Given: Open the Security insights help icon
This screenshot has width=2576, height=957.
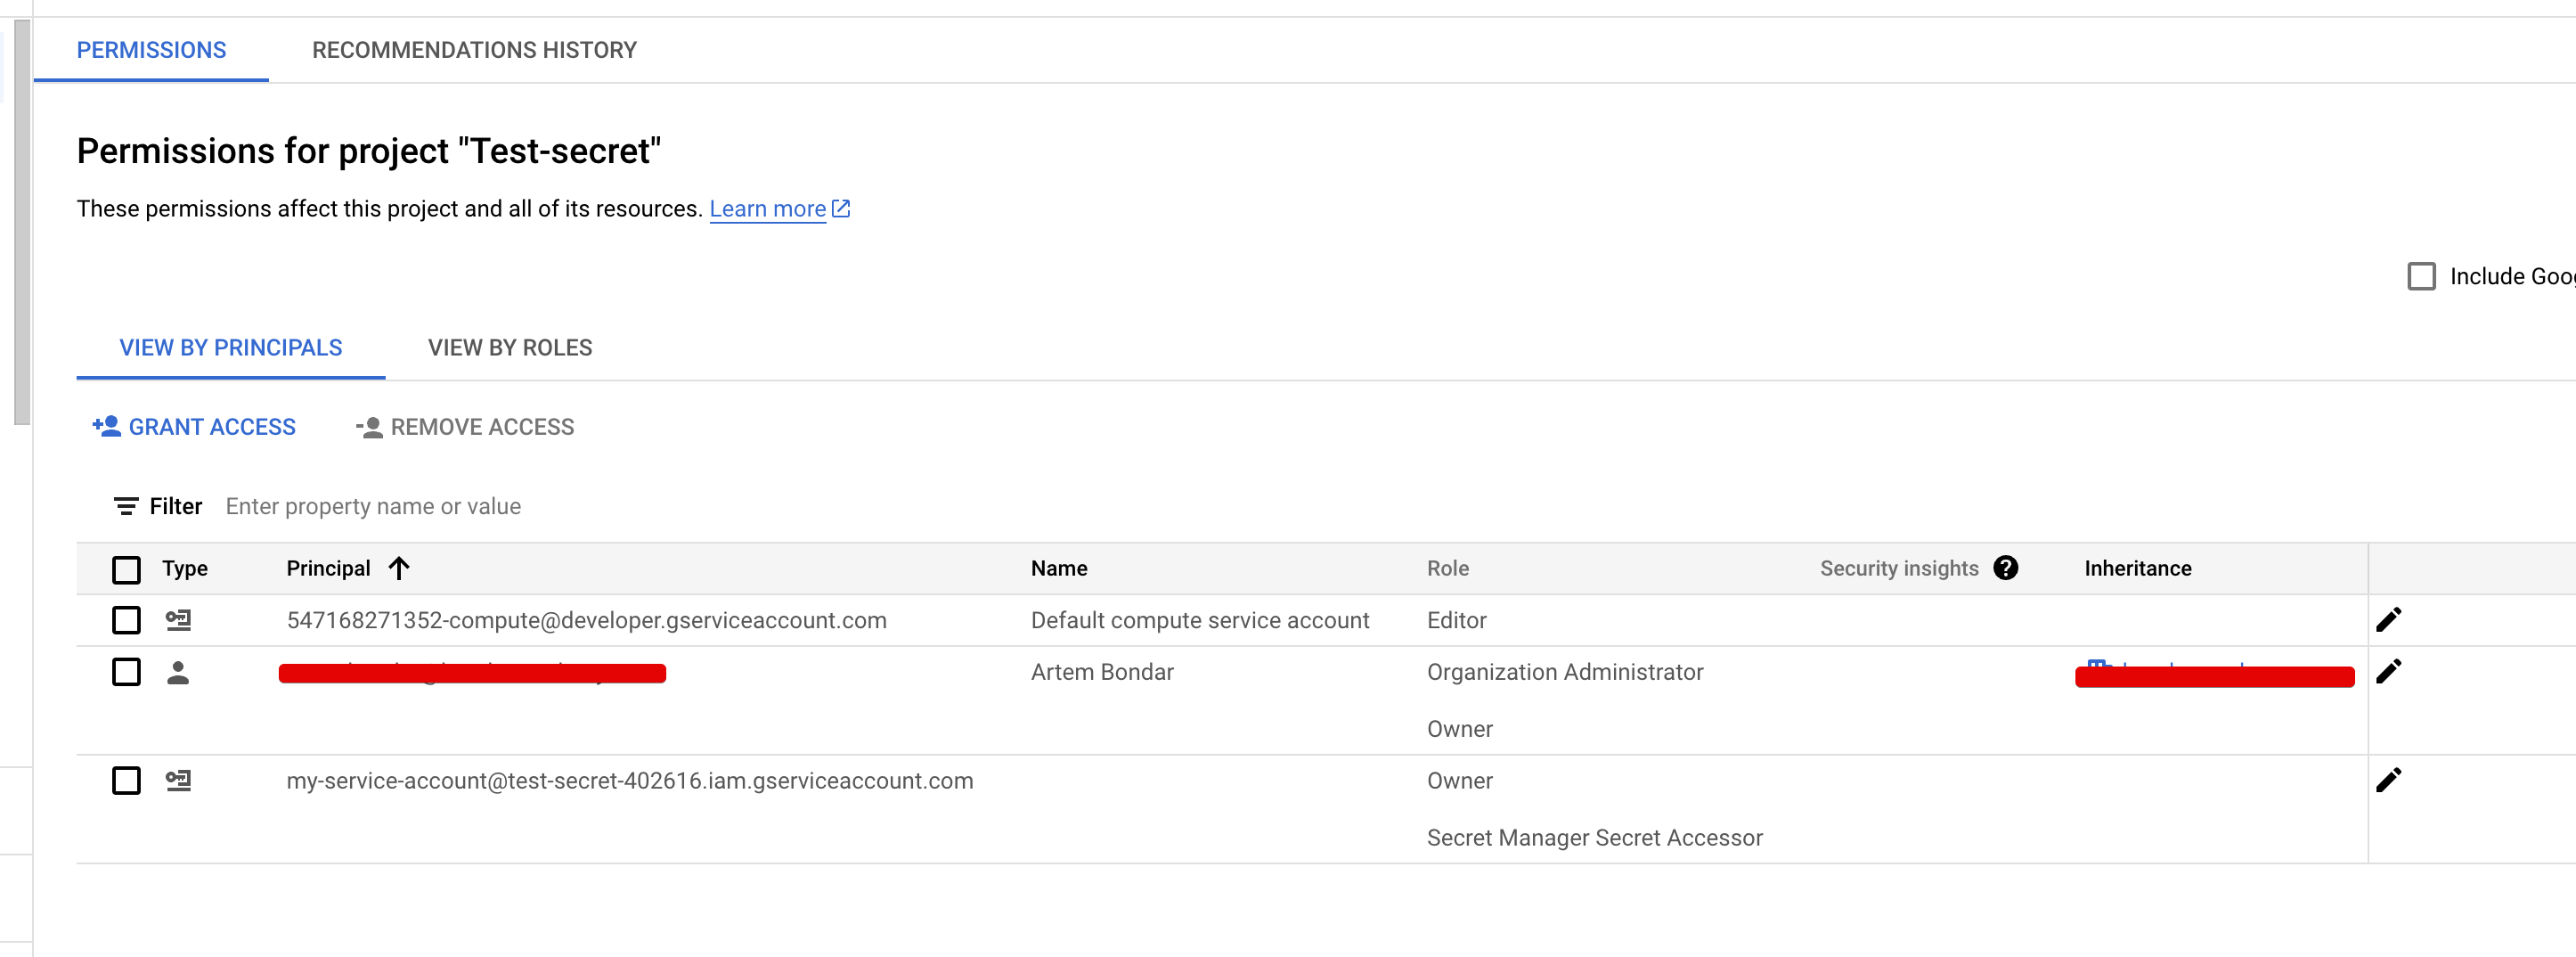Looking at the screenshot, I should (2007, 568).
